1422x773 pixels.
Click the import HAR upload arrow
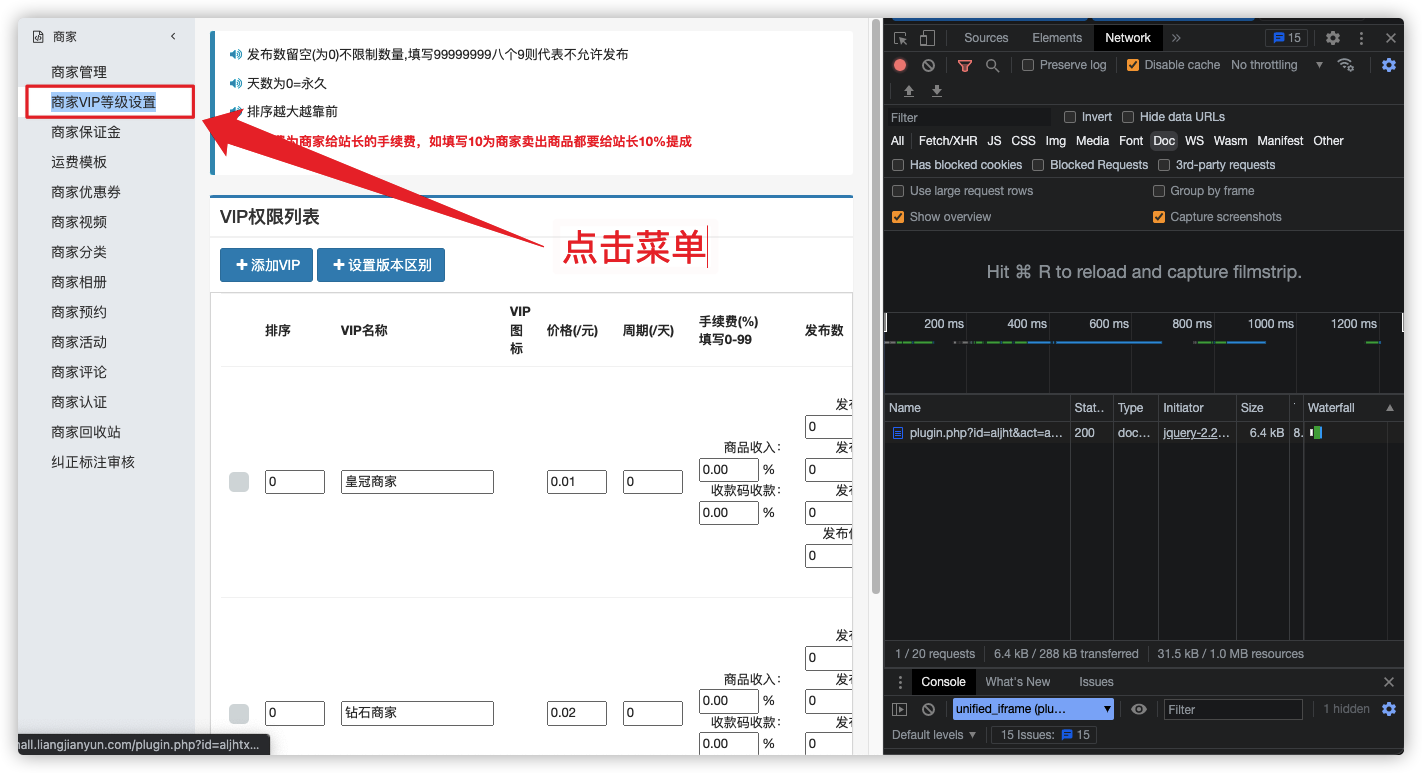tap(909, 91)
